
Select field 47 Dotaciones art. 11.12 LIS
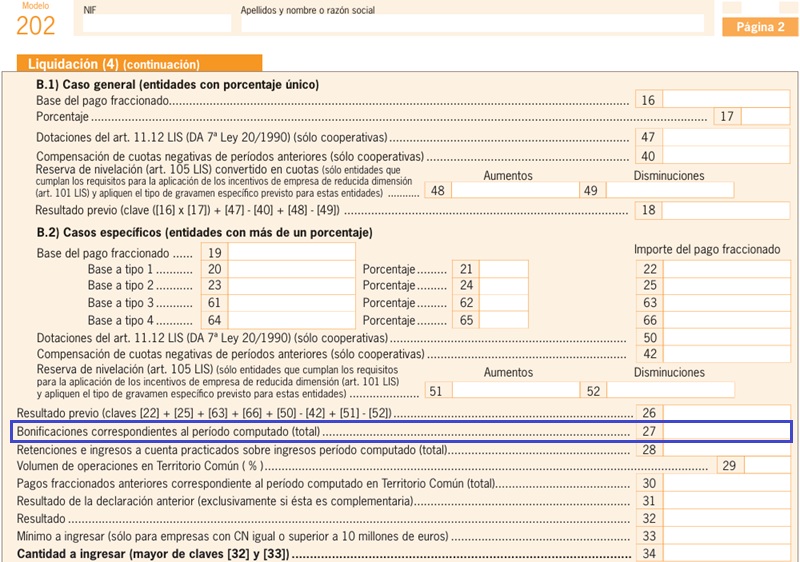[726, 137]
